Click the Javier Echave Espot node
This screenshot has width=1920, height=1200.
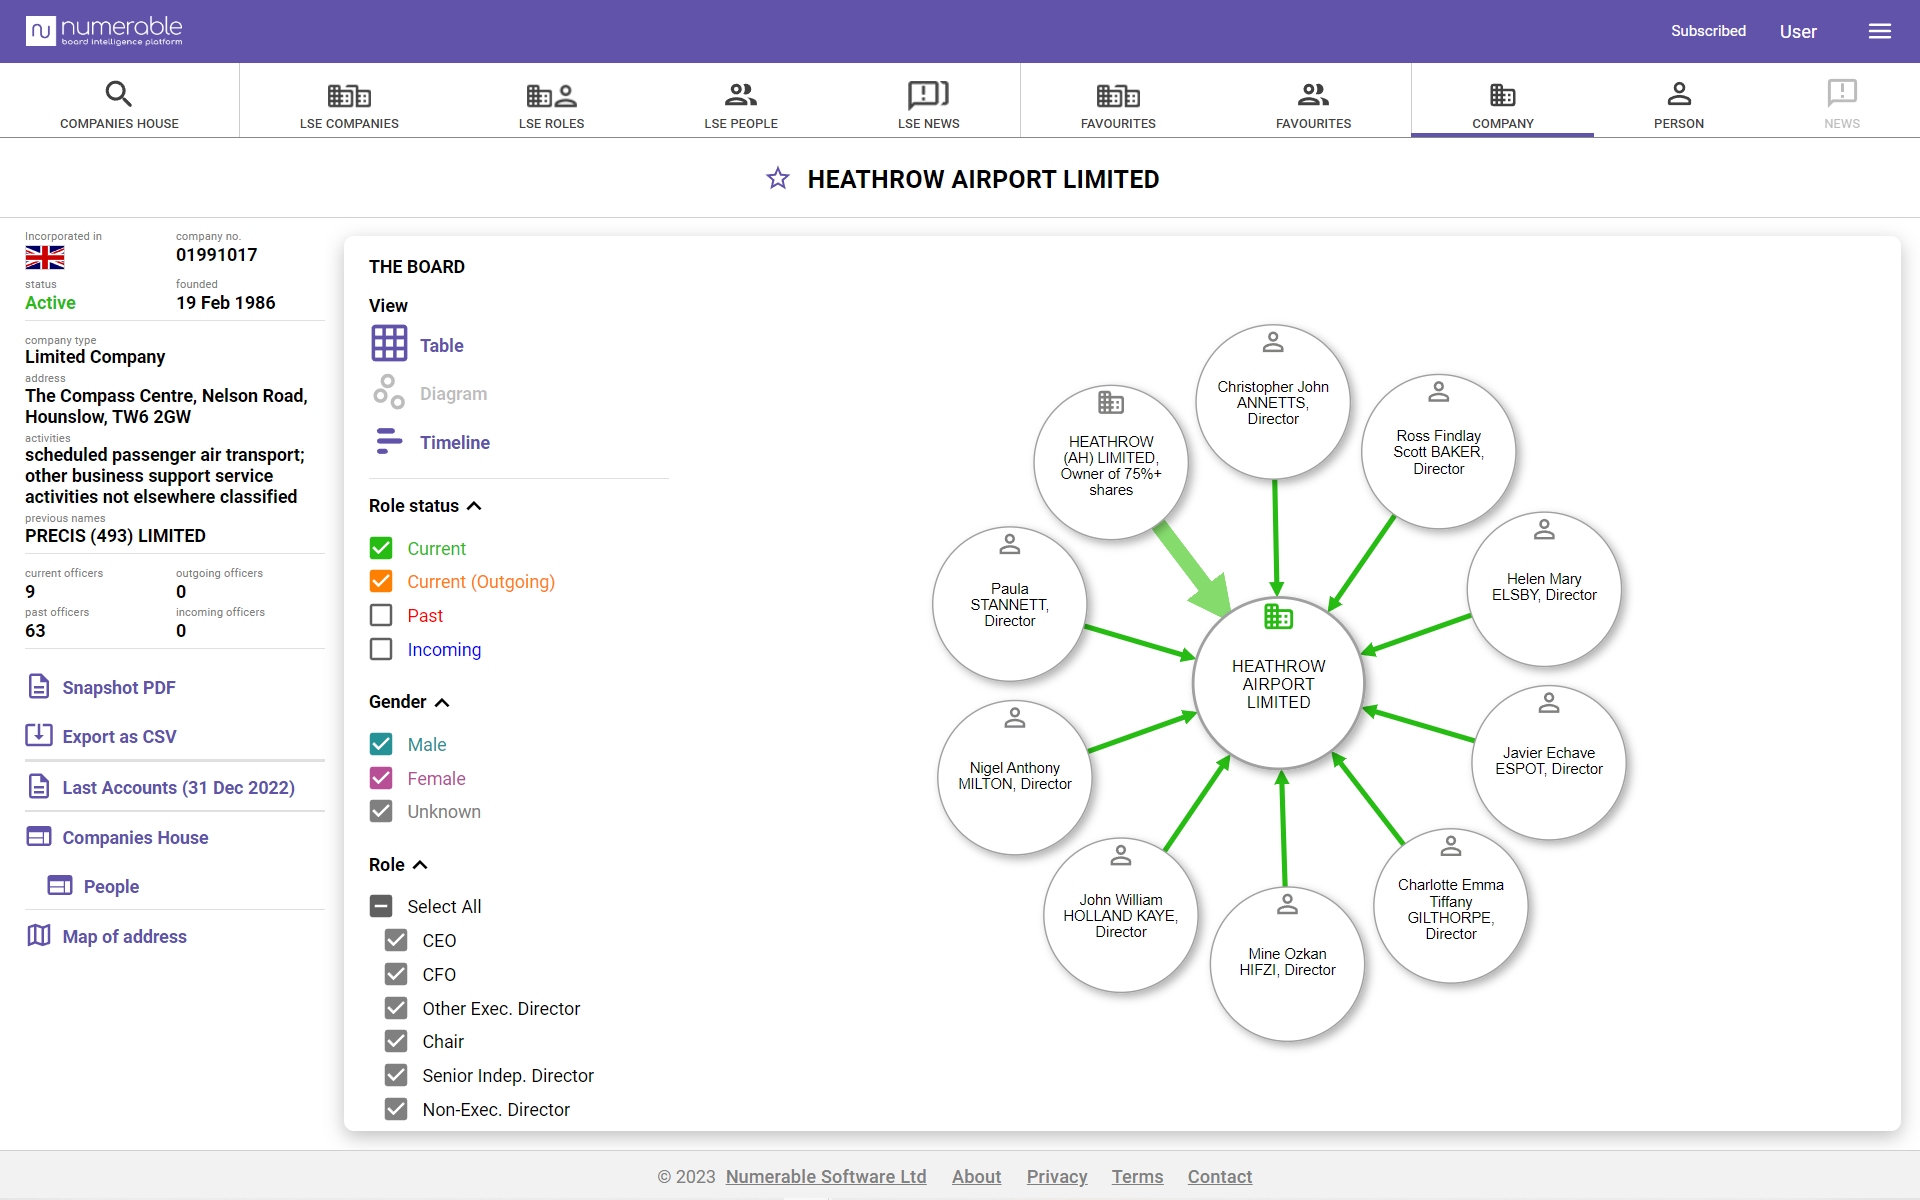[x=1549, y=762]
